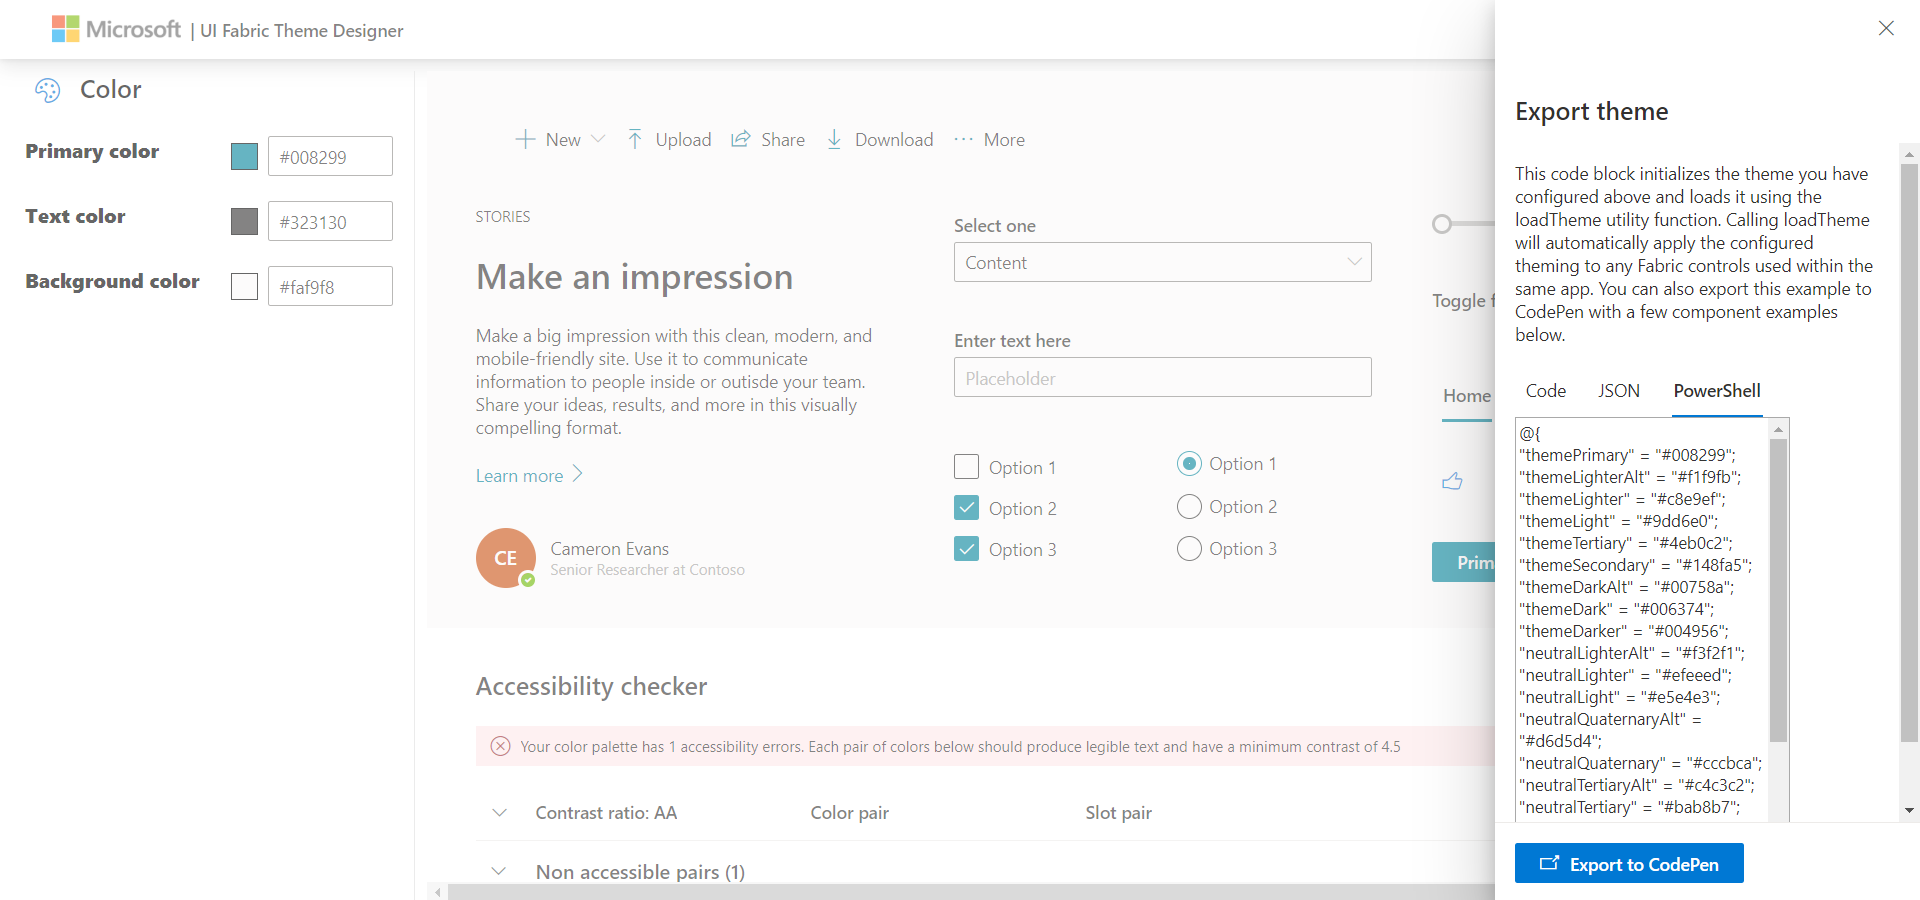The width and height of the screenshot is (1920, 900).
Task: Switch to the Code export tab
Action: coord(1545,391)
